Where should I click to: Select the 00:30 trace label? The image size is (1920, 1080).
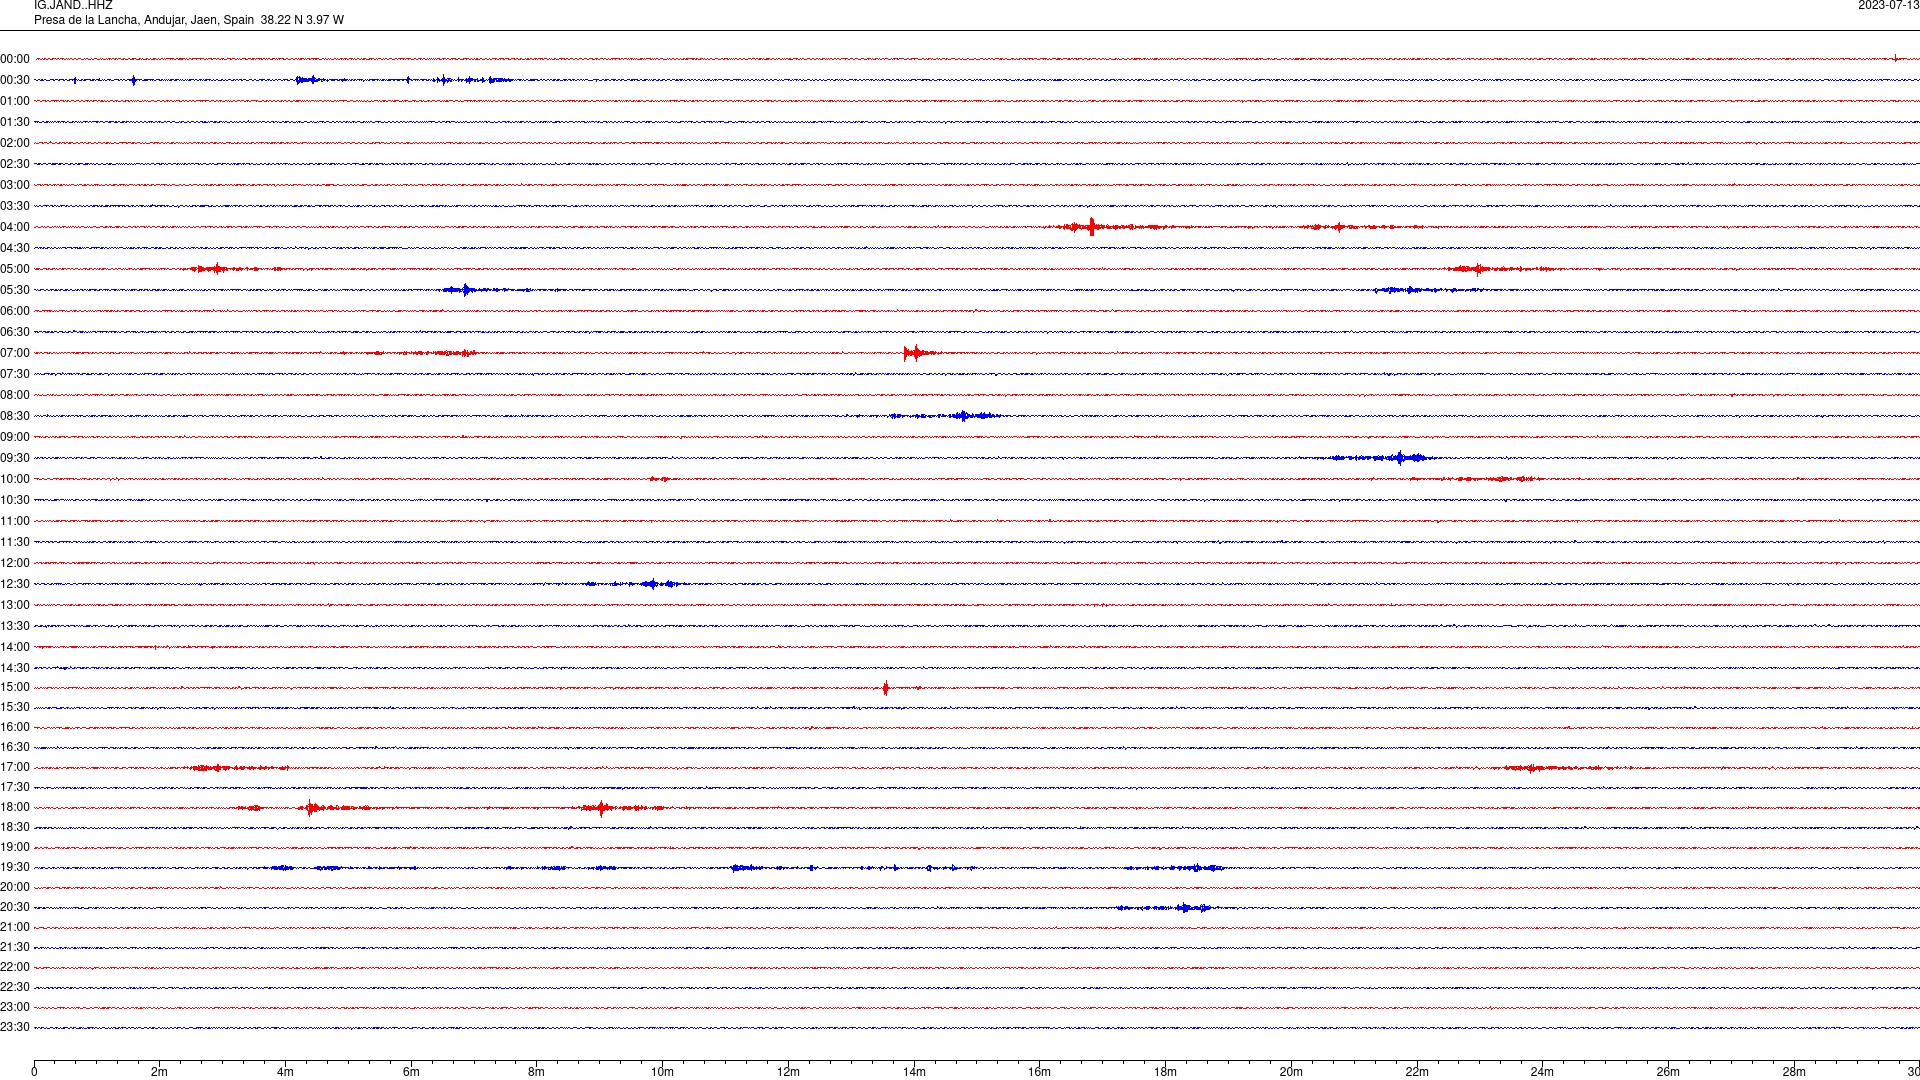15,80
